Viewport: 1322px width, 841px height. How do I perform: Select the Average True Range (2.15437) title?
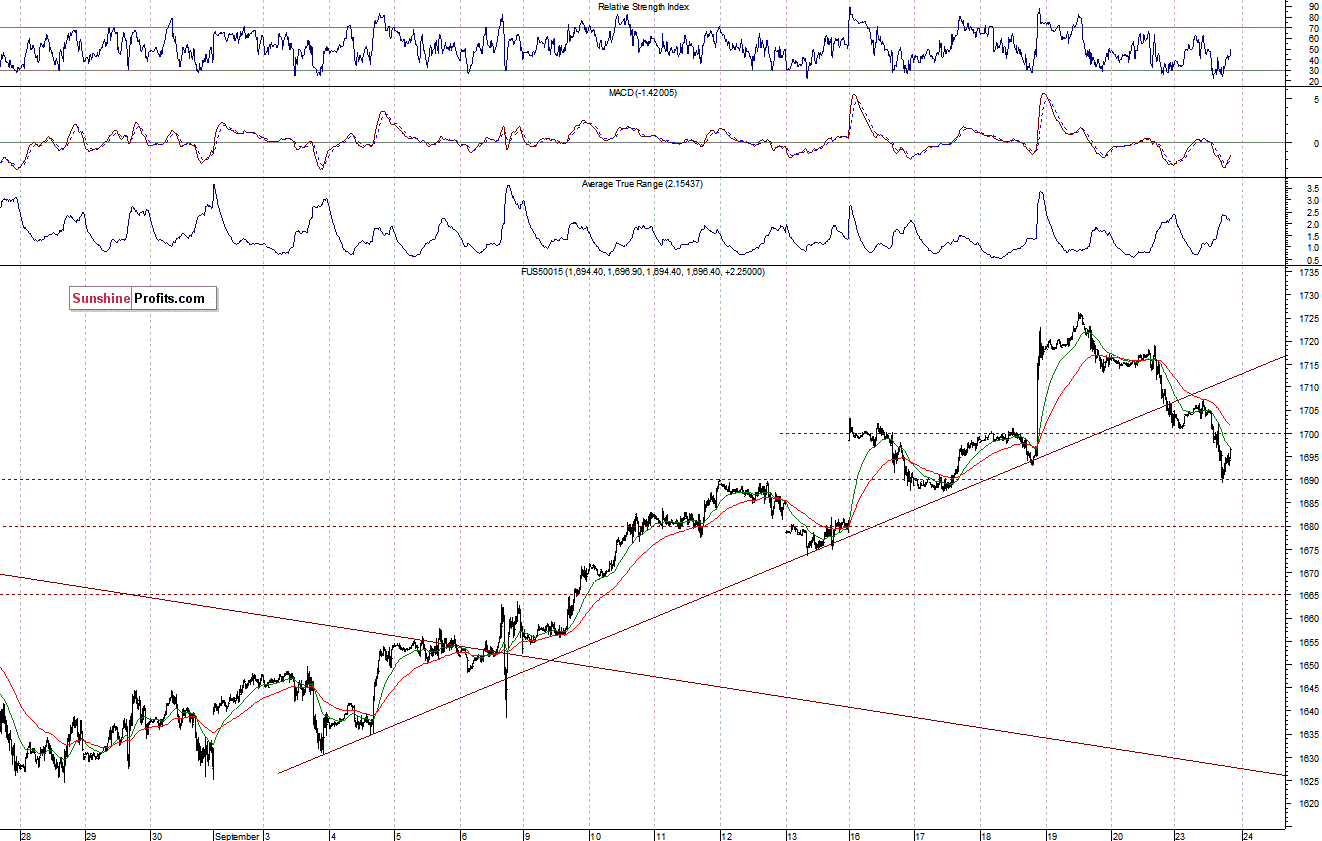[x=643, y=184]
